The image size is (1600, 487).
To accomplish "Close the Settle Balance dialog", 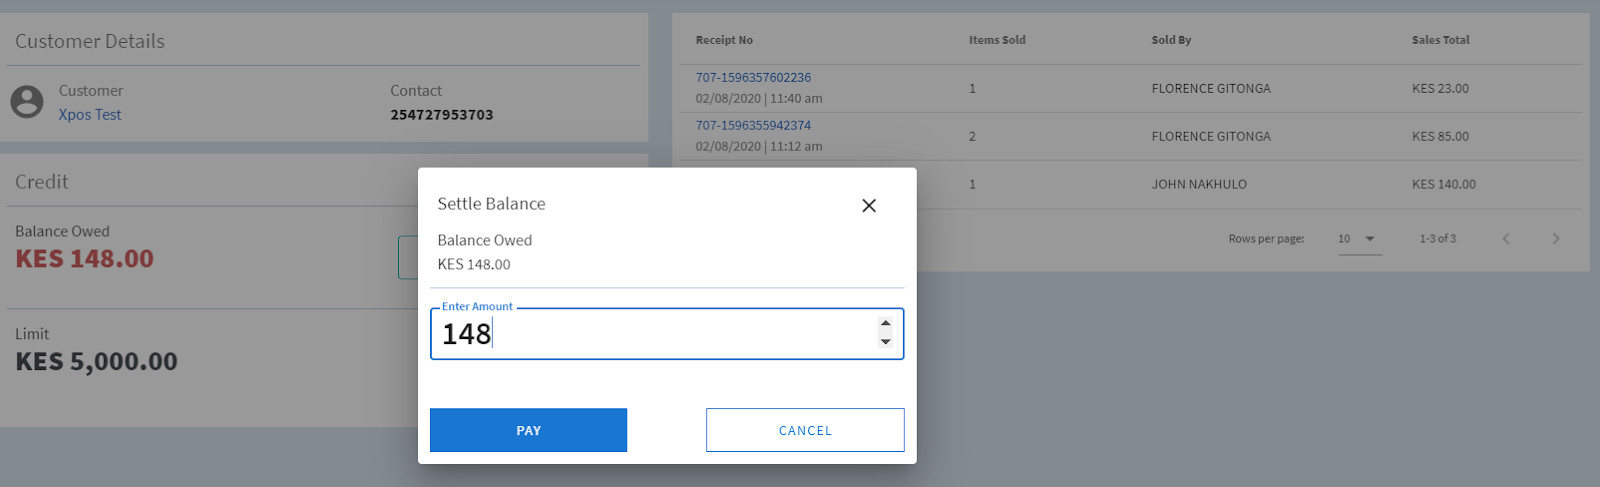I will 869,205.
